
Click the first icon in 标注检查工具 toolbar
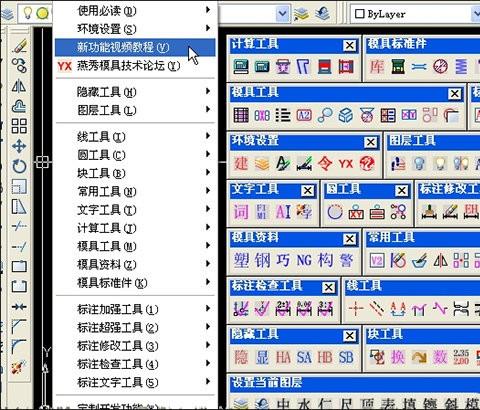241,309
